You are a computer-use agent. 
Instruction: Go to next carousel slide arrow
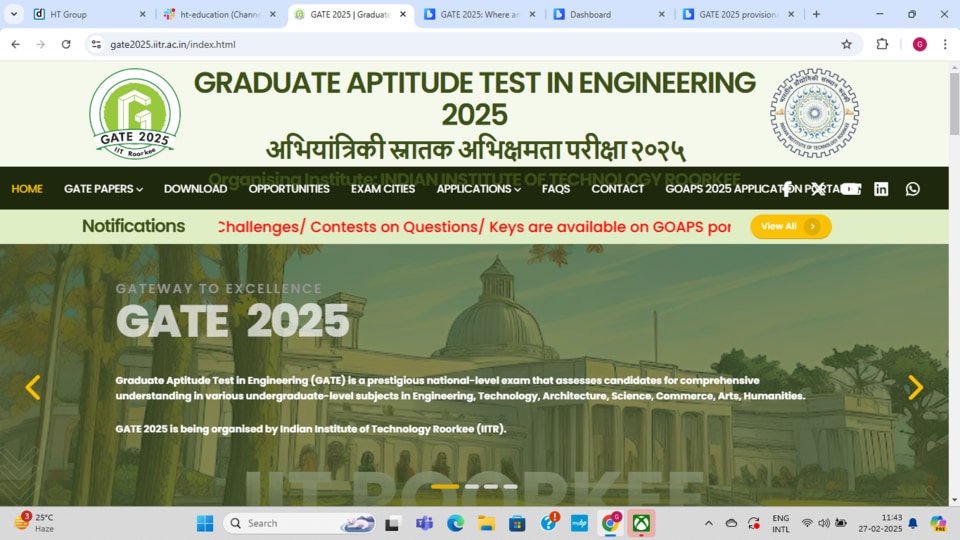[915, 388]
